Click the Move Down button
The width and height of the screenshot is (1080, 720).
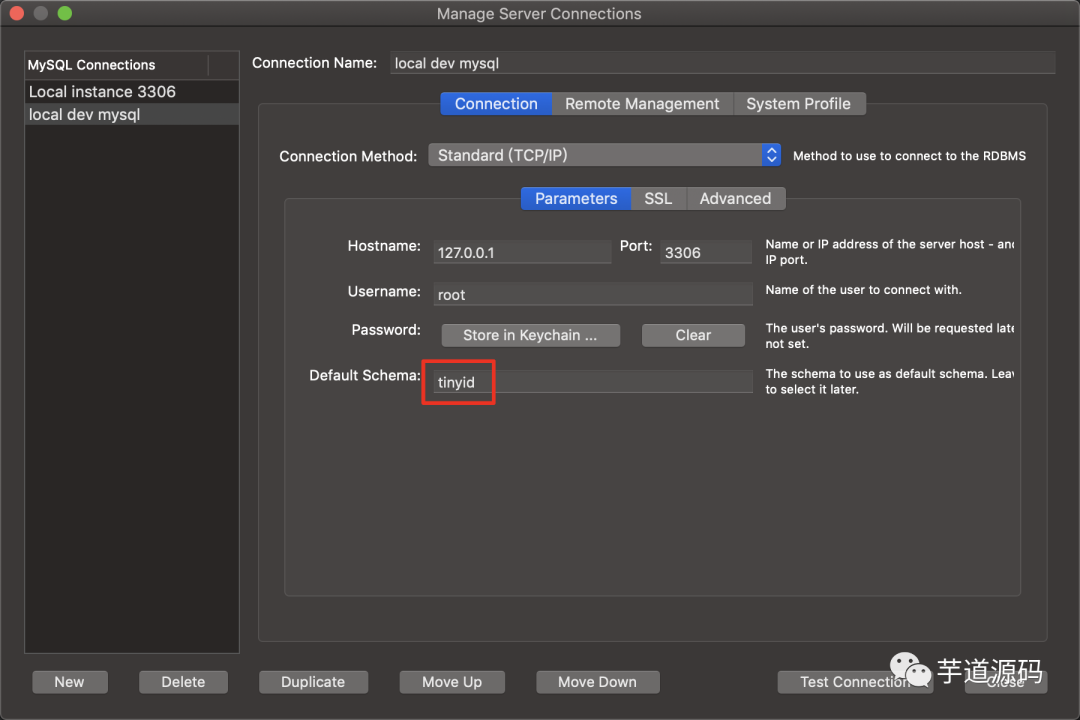(598, 682)
